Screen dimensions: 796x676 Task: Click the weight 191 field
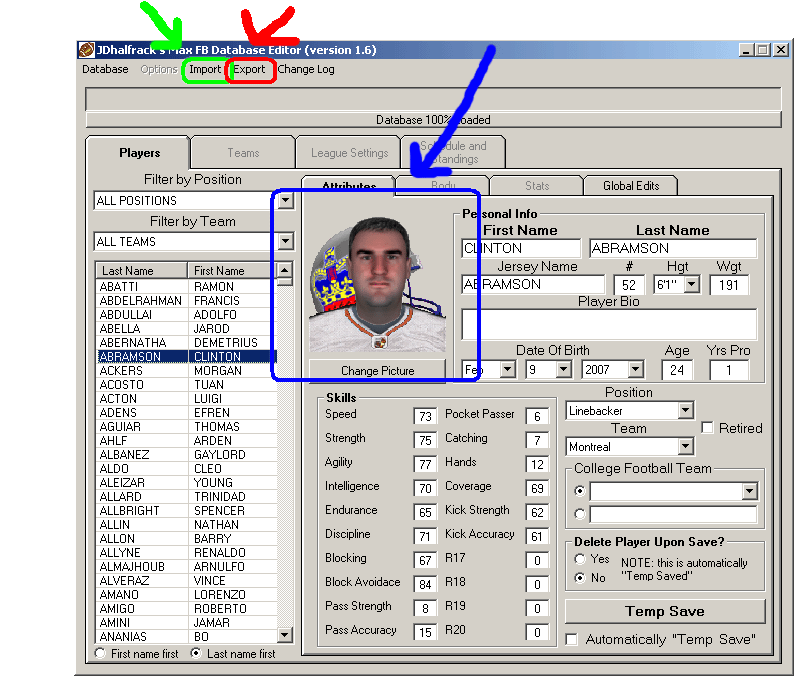coord(728,285)
